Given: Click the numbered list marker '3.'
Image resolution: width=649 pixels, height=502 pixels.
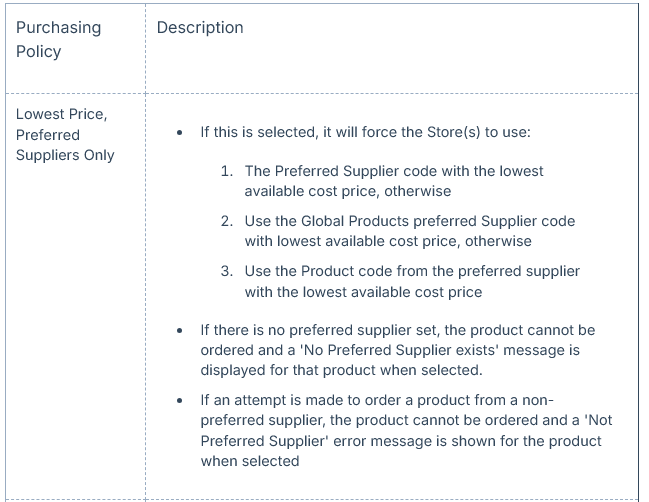Looking at the screenshot, I should pyautogui.click(x=227, y=271).
